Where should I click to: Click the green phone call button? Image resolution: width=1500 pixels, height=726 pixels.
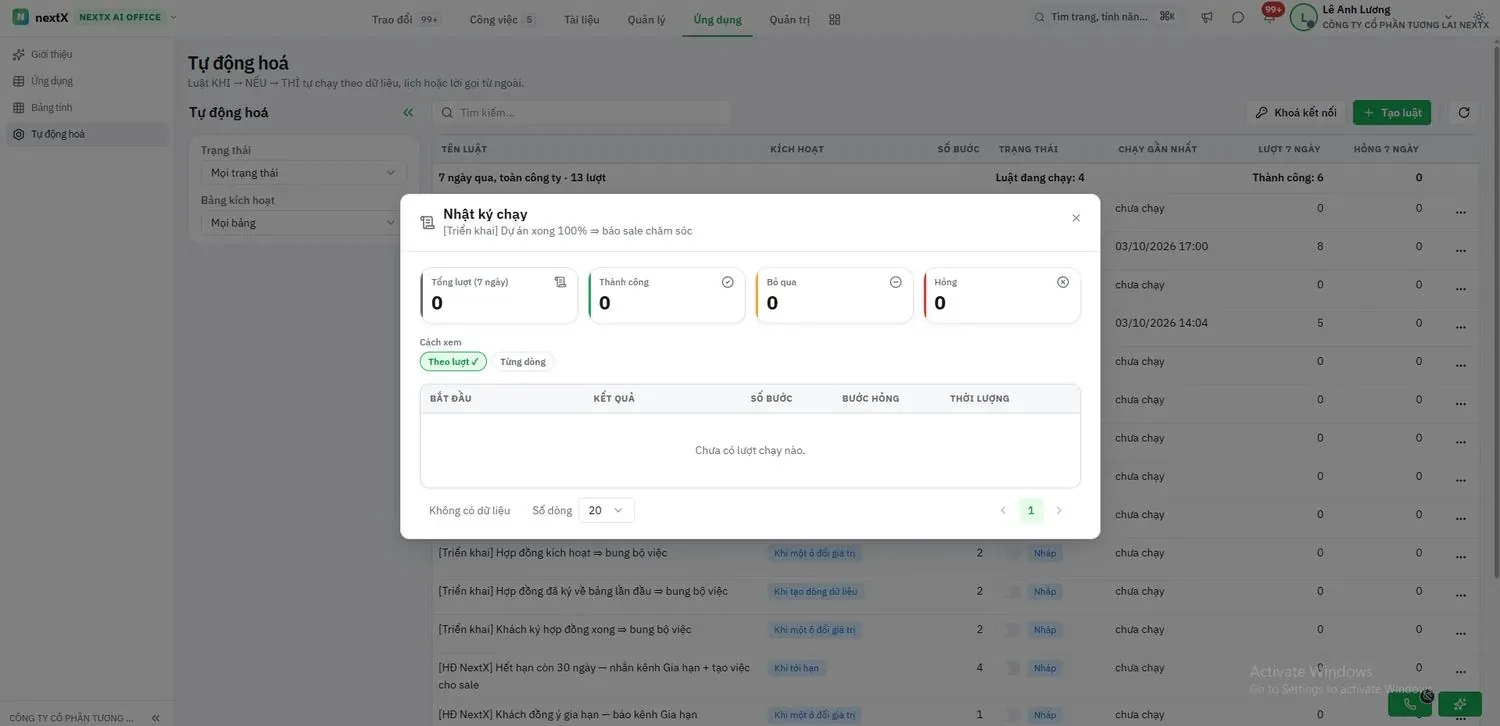click(x=1410, y=704)
